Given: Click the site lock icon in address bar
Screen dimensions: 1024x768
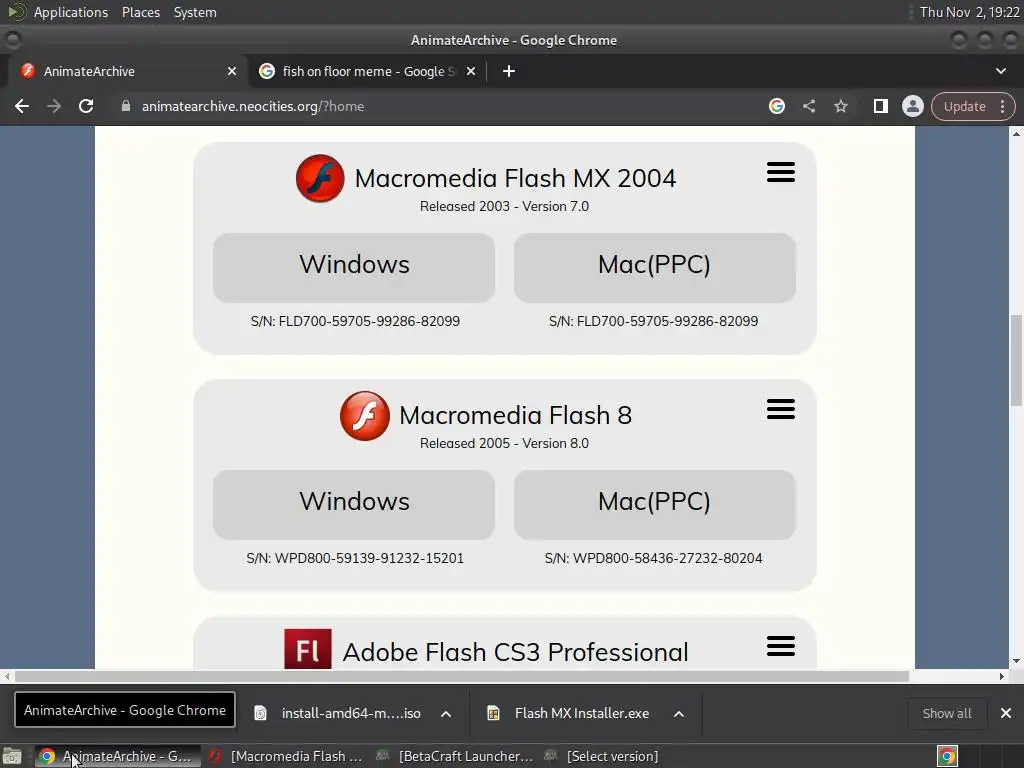Looking at the screenshot, I should click(x=126, y=106).
